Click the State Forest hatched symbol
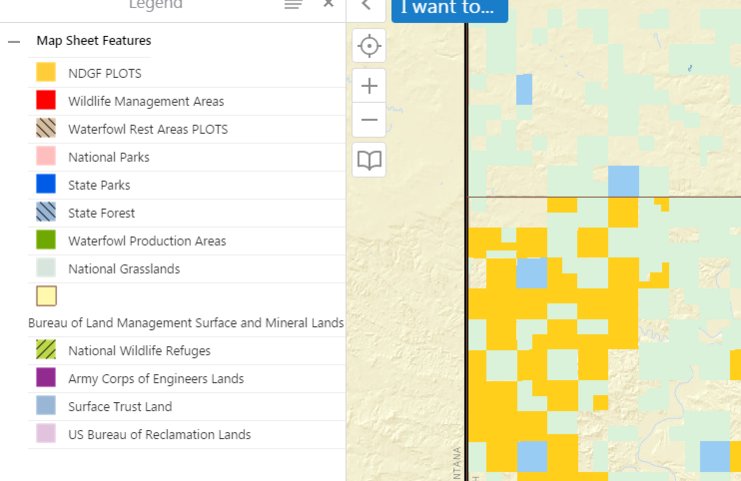This screenshot has width=741, height=481. click(x=46, y=212)
